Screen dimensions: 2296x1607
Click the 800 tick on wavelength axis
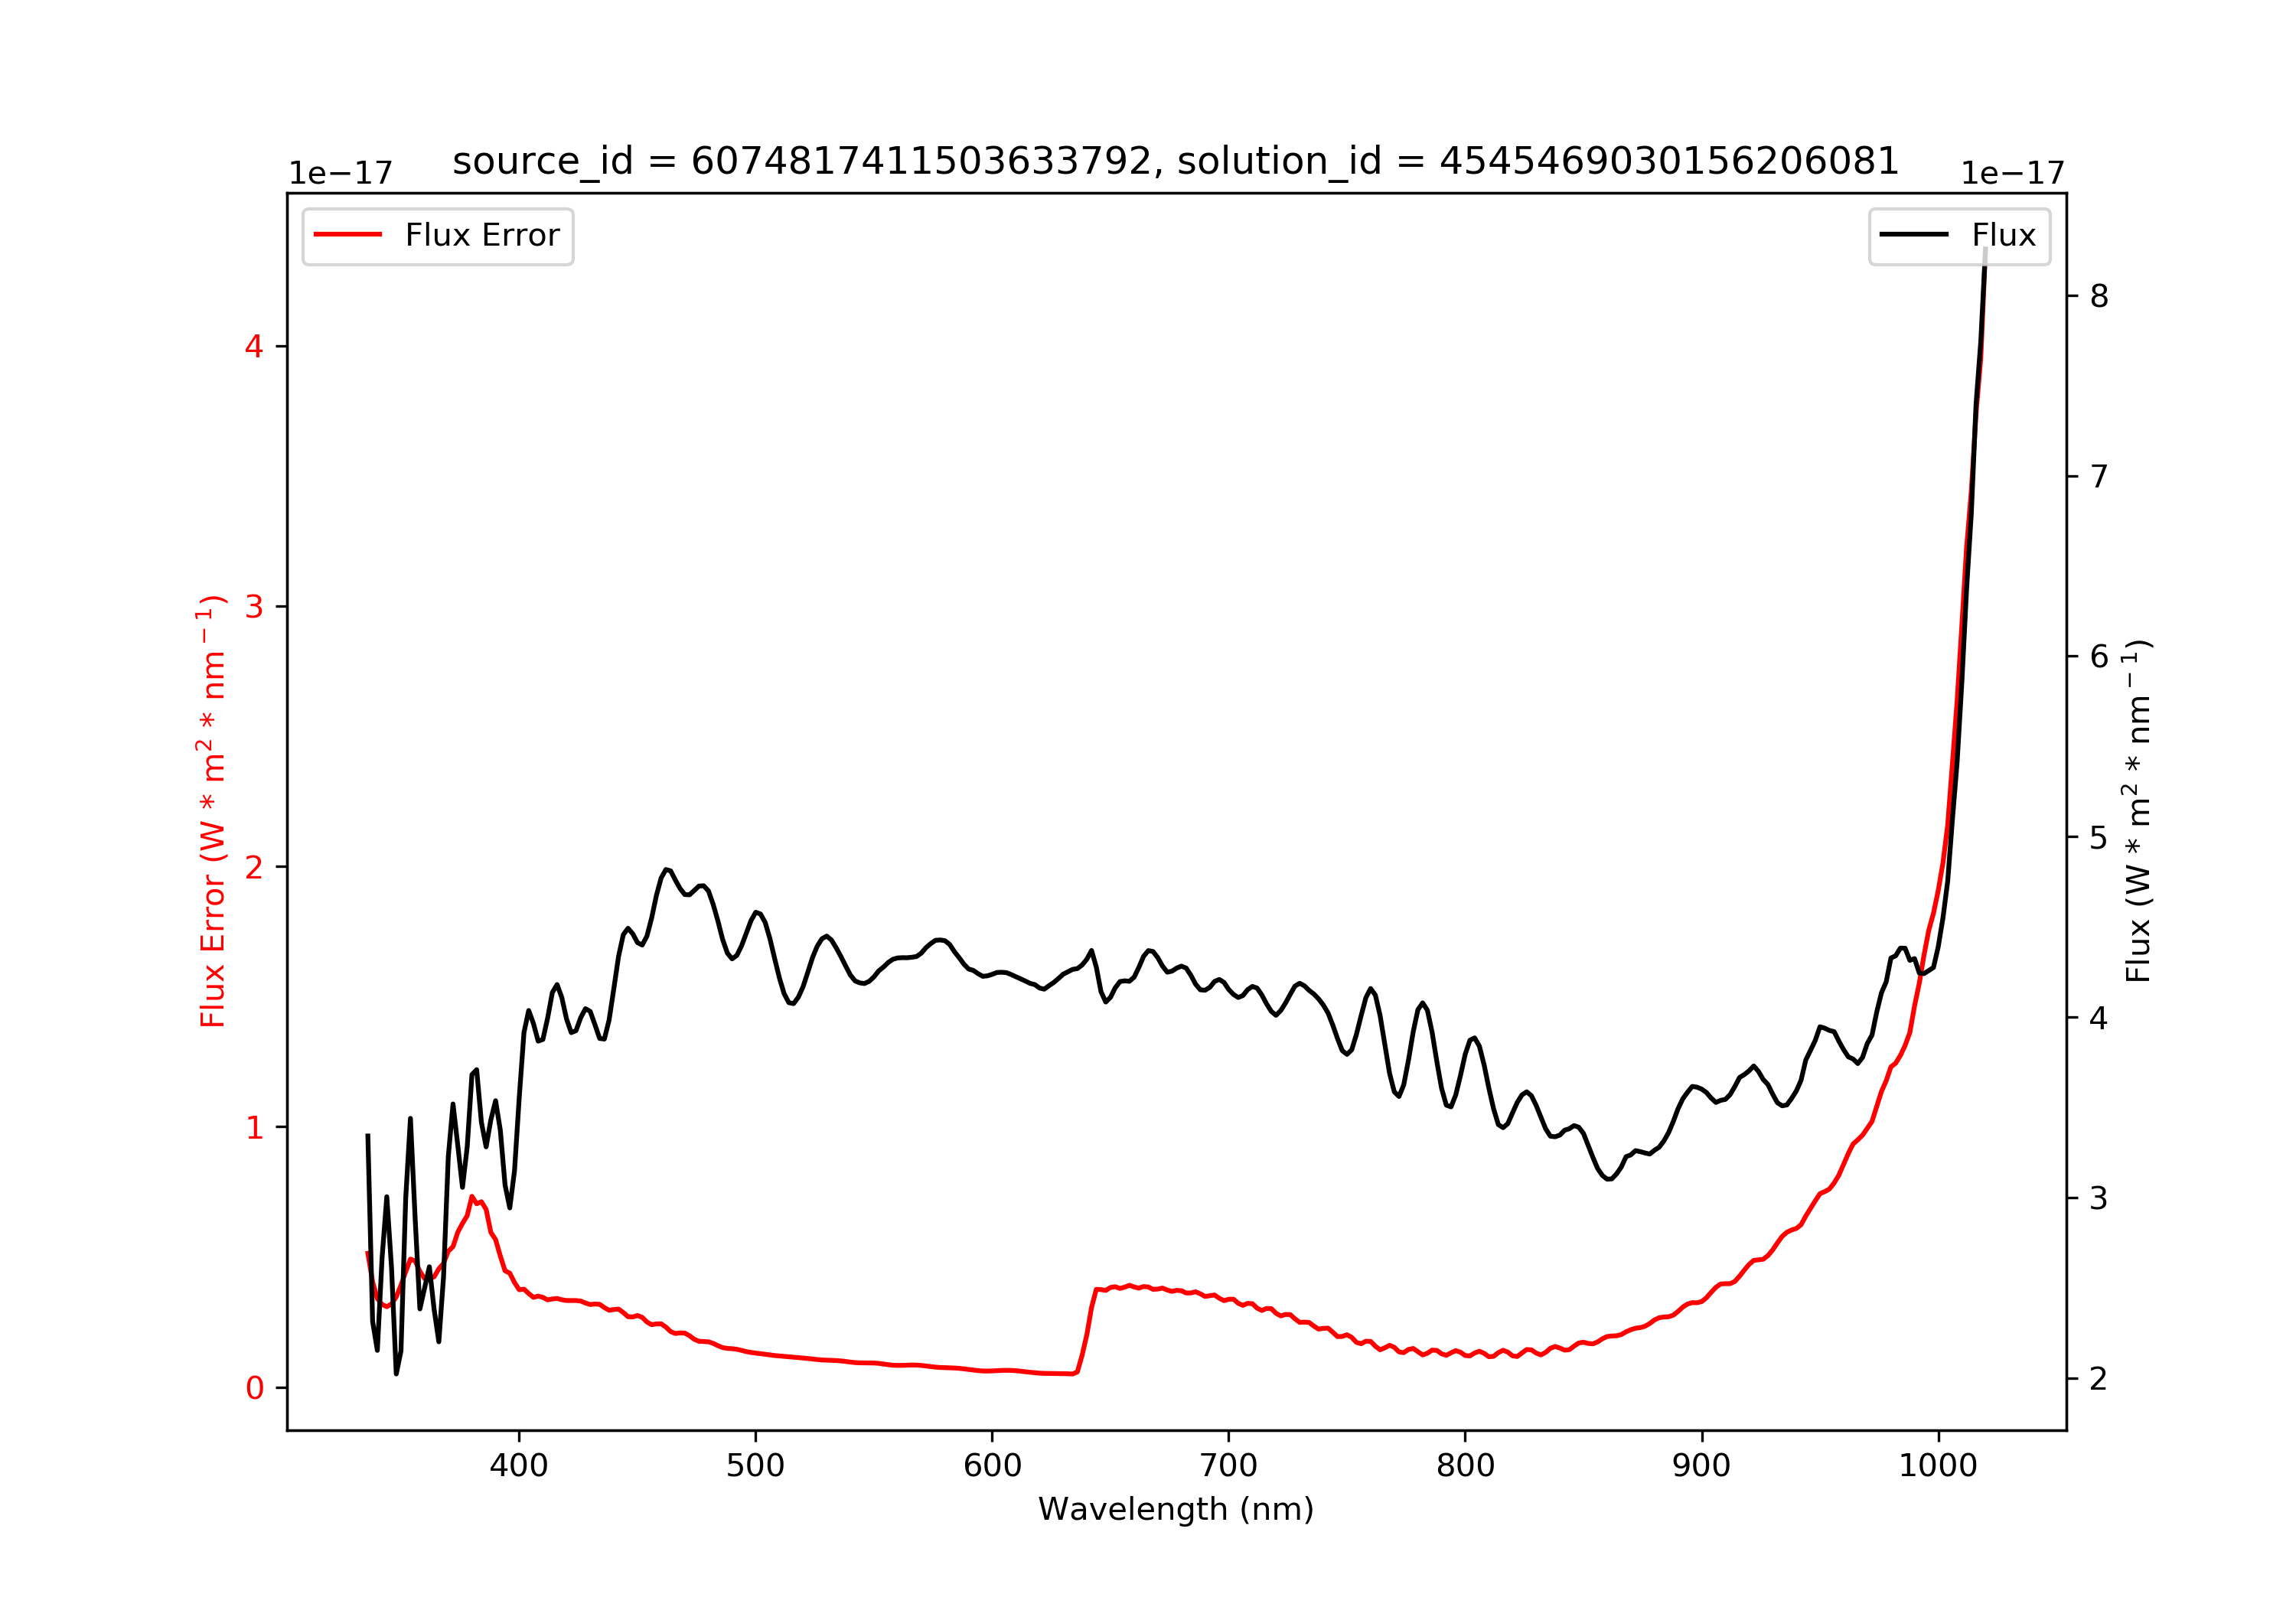point(1466,1466)
